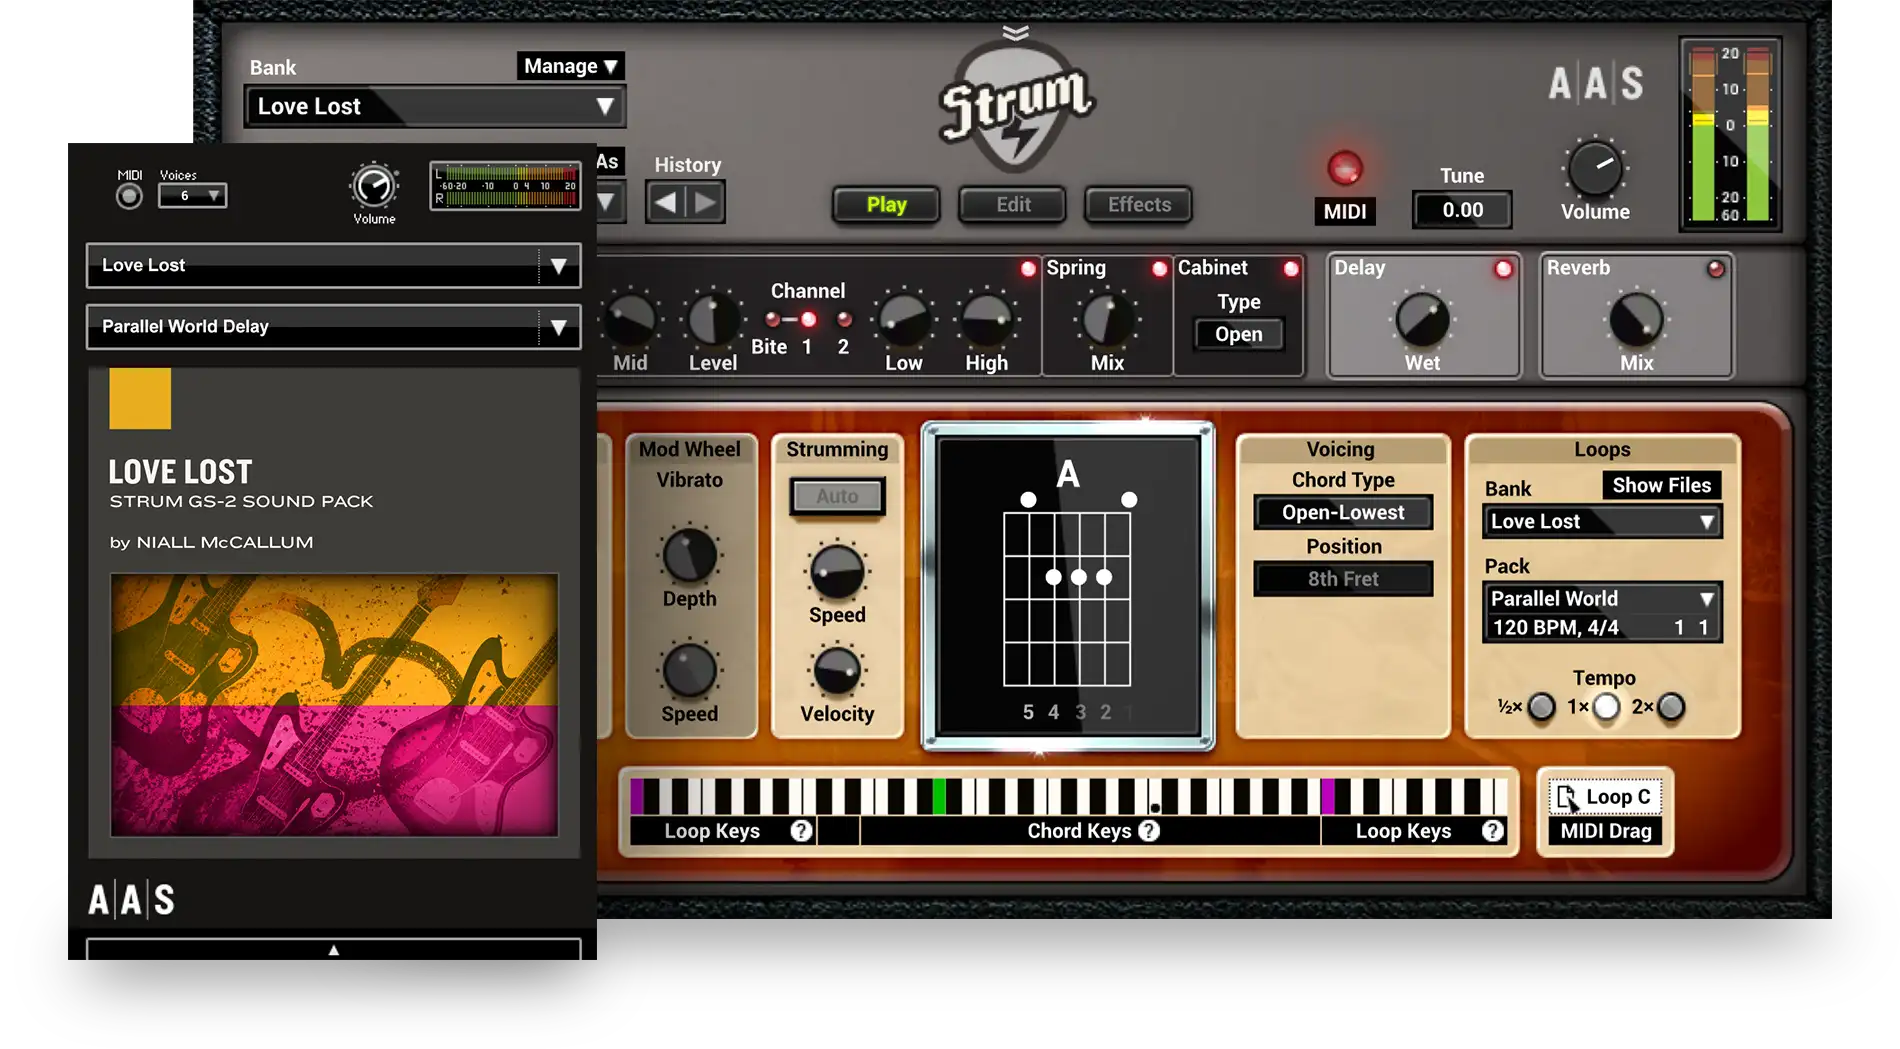
Task: Switch to the Effects tab
Action: pyautogui.click(x=1138, y=205)
